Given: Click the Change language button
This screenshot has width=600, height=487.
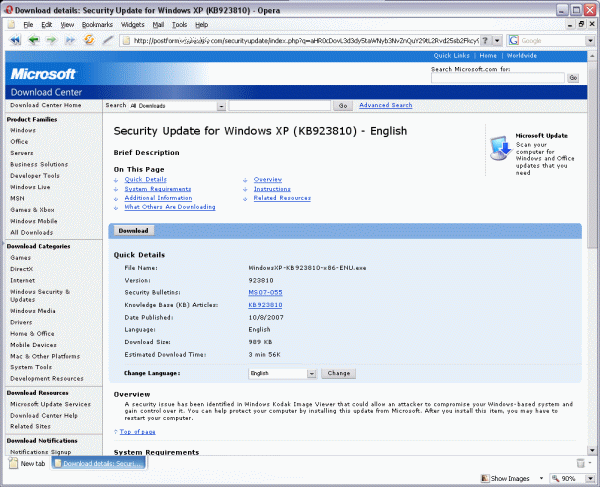Looking at the screenshot, I should click(339, 373).
